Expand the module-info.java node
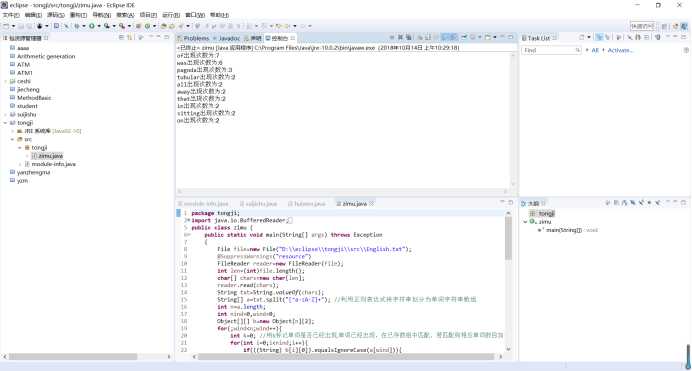 point(20,164)
